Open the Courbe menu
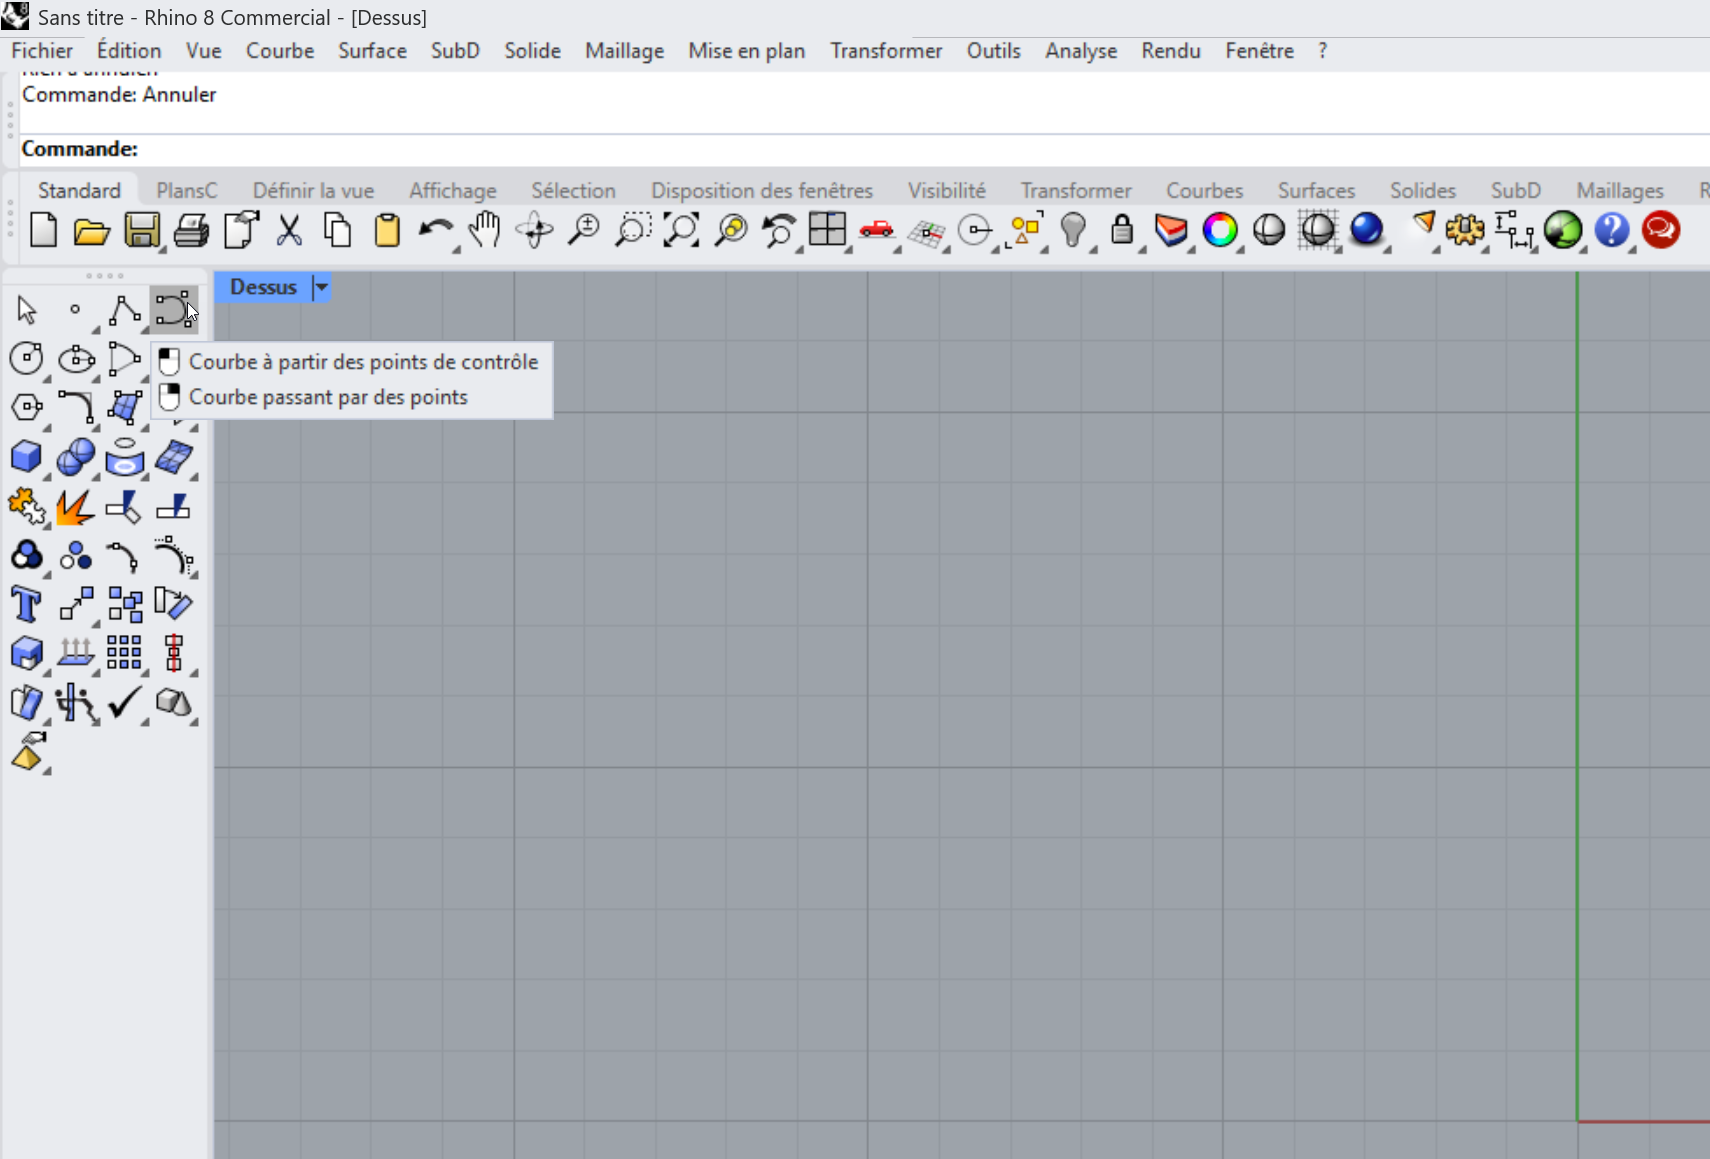This screenshot has height=1159, width=1710. (280, 51)
